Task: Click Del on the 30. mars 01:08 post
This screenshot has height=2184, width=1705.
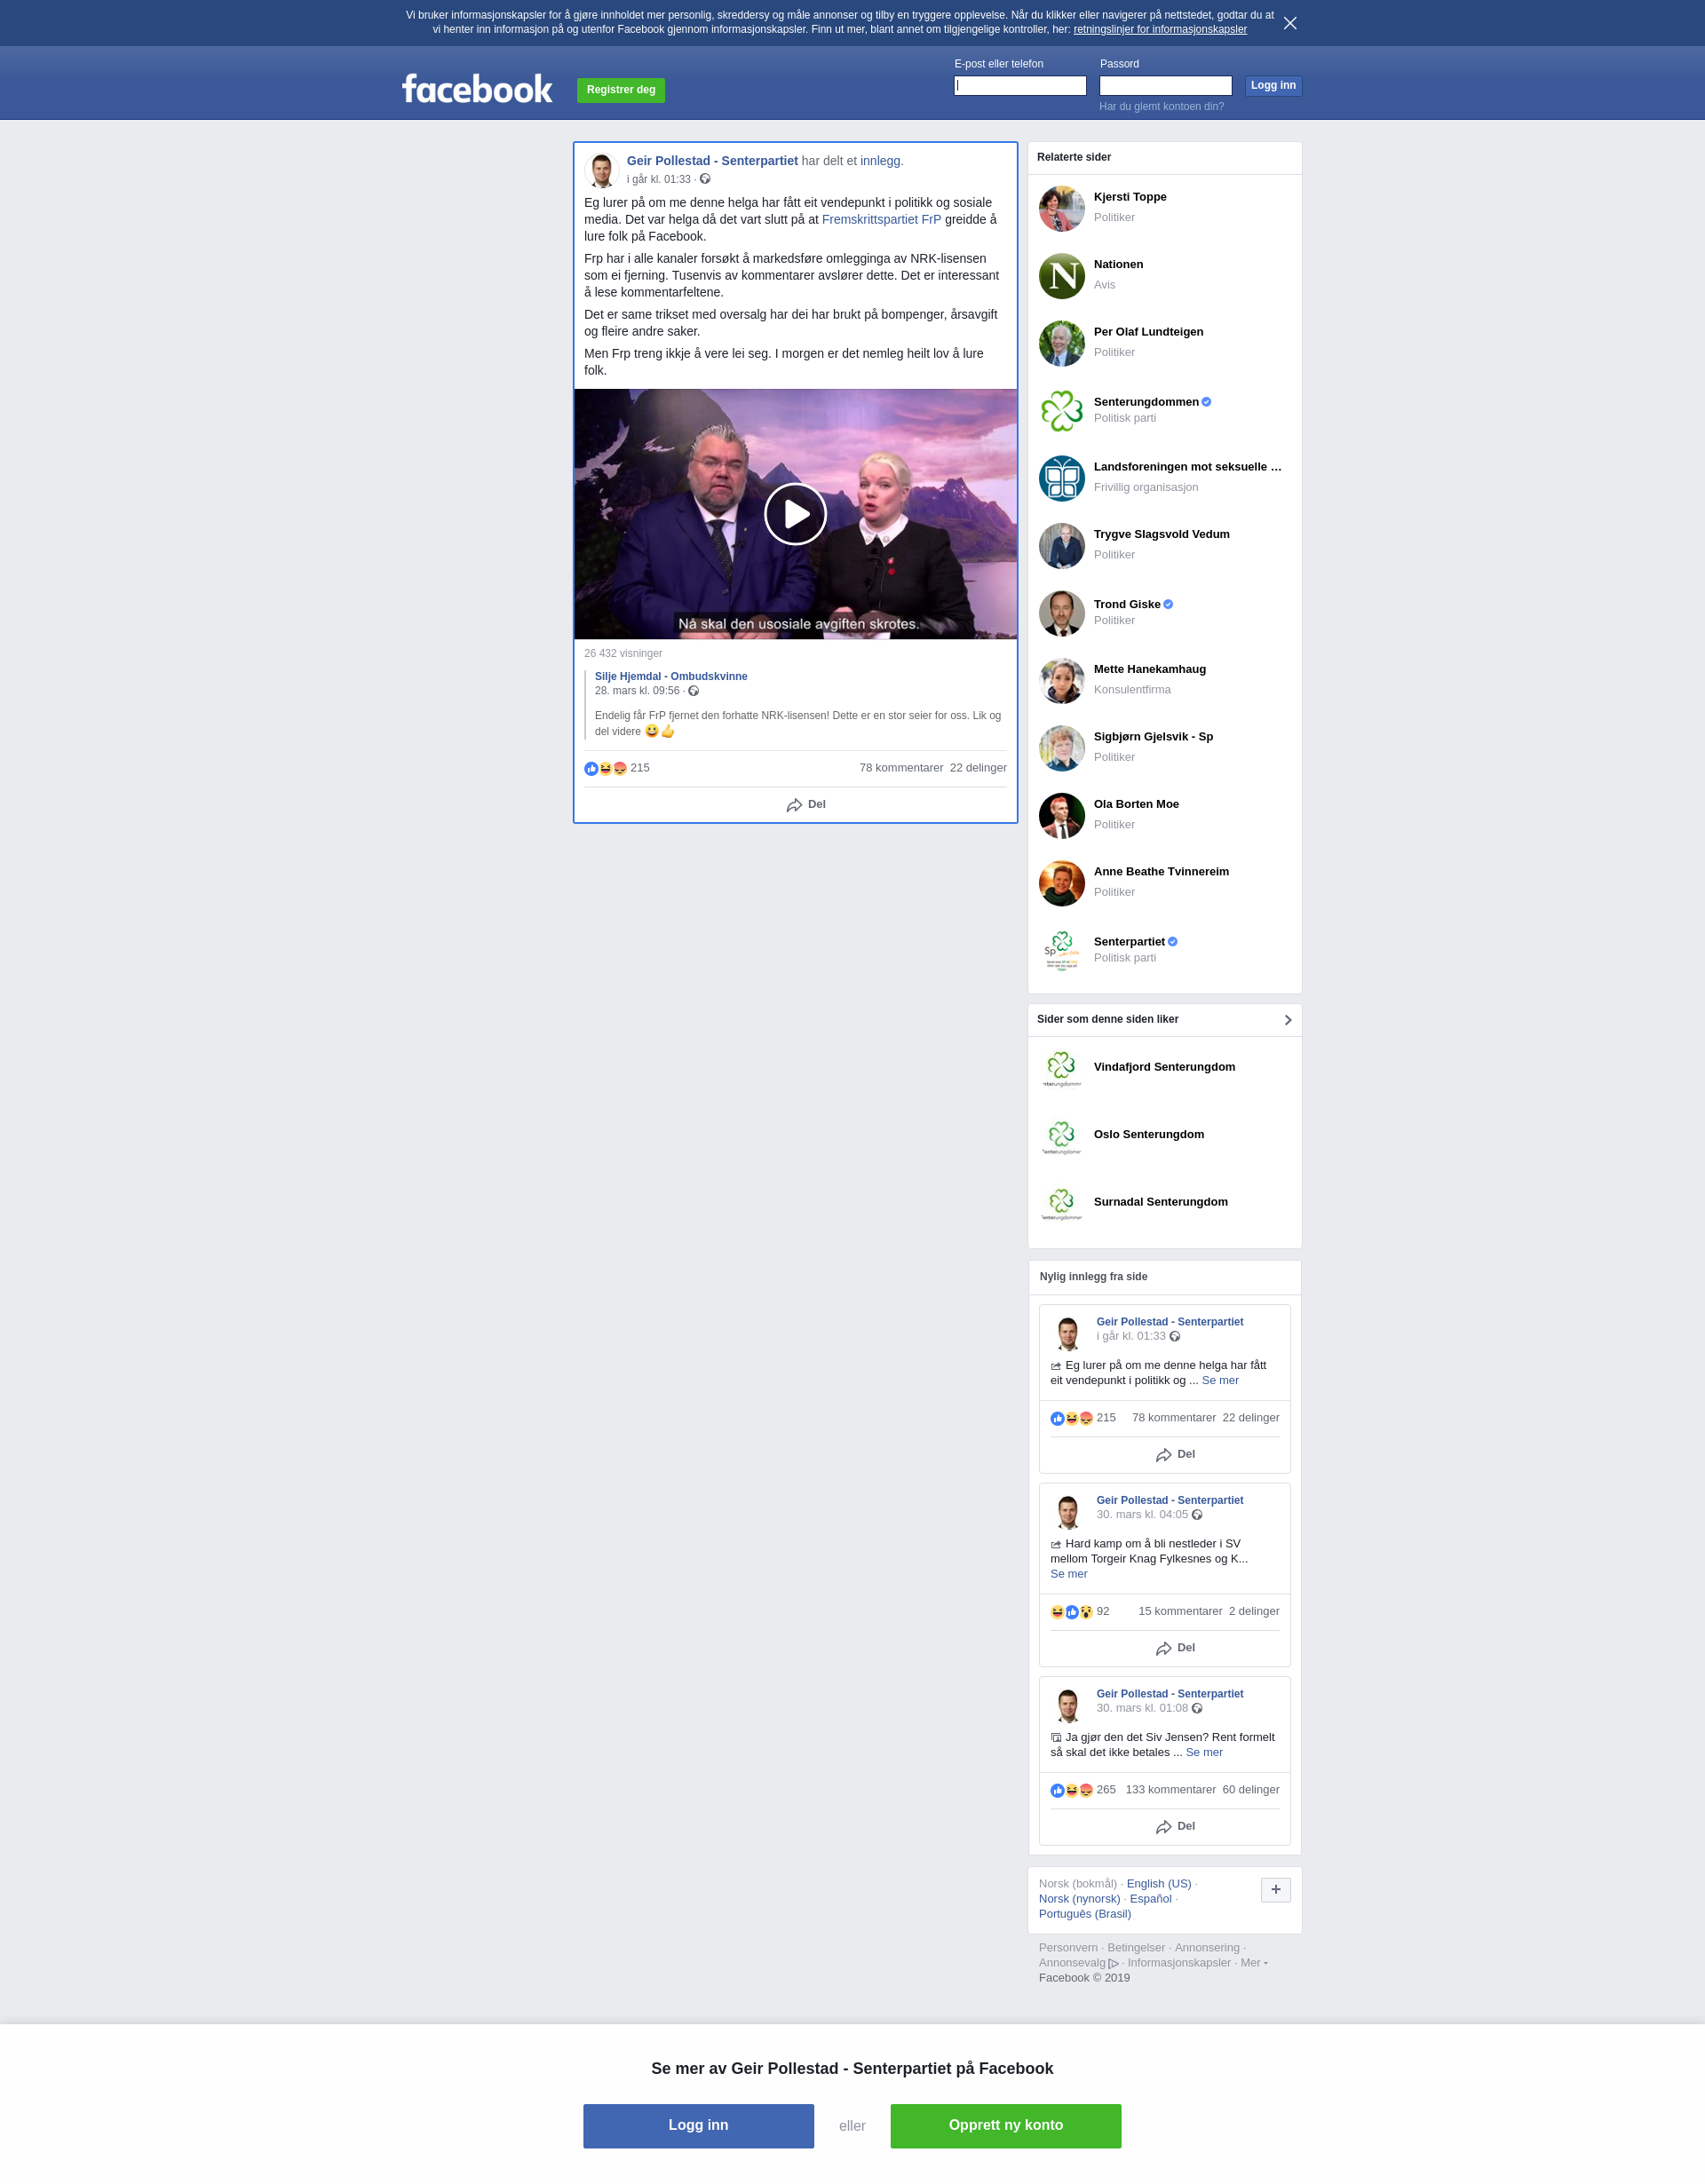Action: pos(1175,1826)
